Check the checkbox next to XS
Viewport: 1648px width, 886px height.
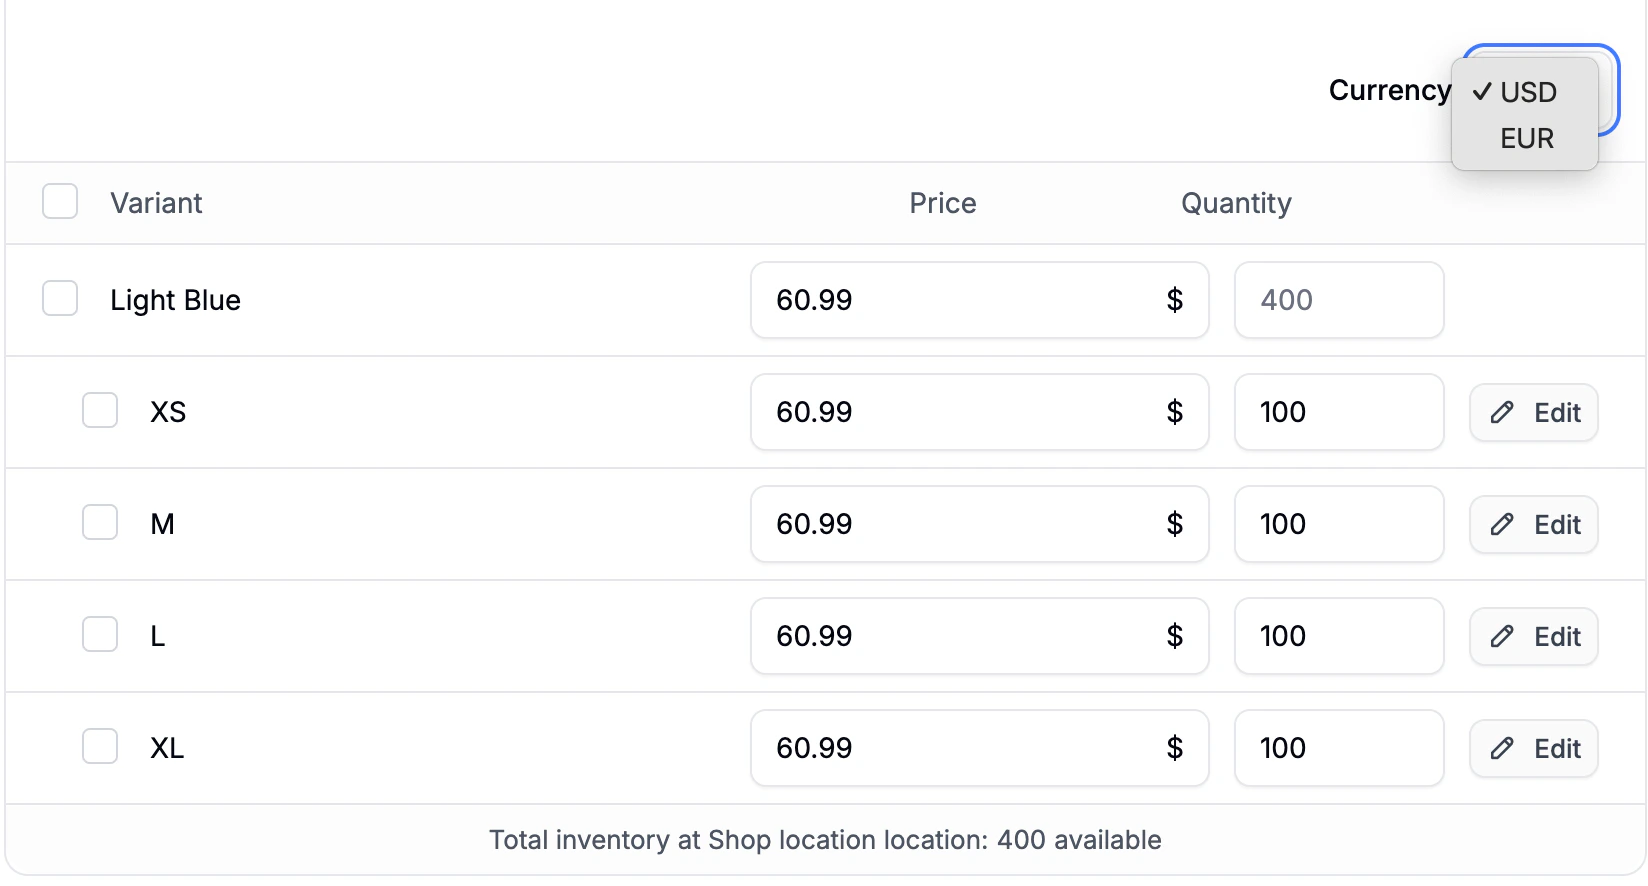(100, 410)
